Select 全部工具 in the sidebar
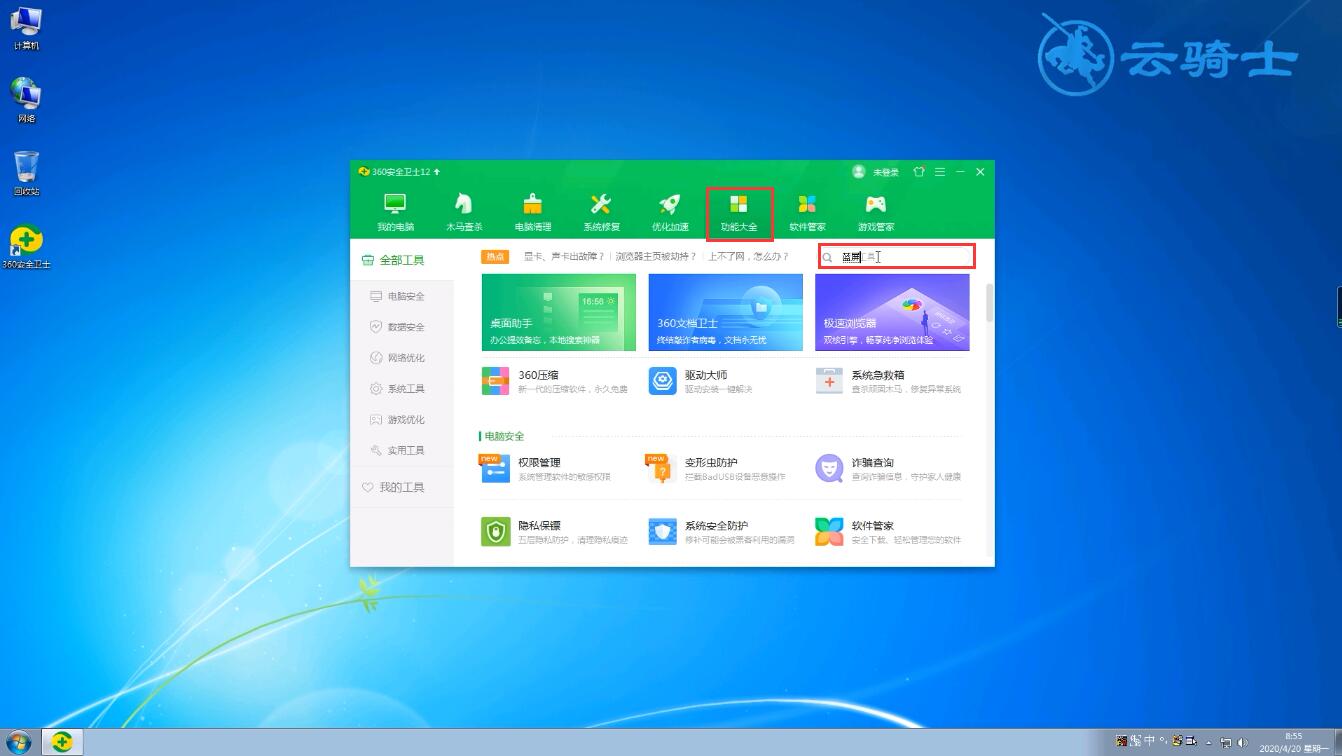 [402, 260]
